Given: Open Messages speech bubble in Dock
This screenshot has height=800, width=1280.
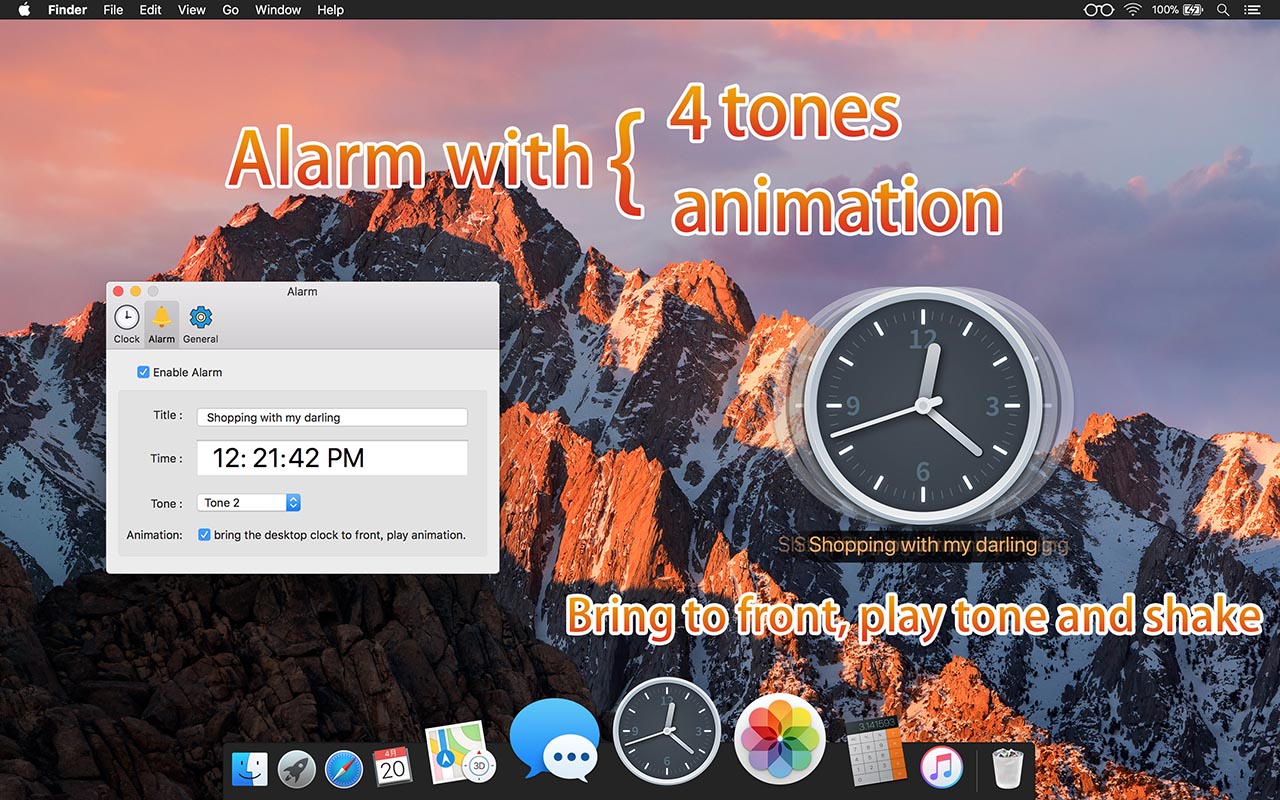Looking at the screenshot, I should 555,742.
